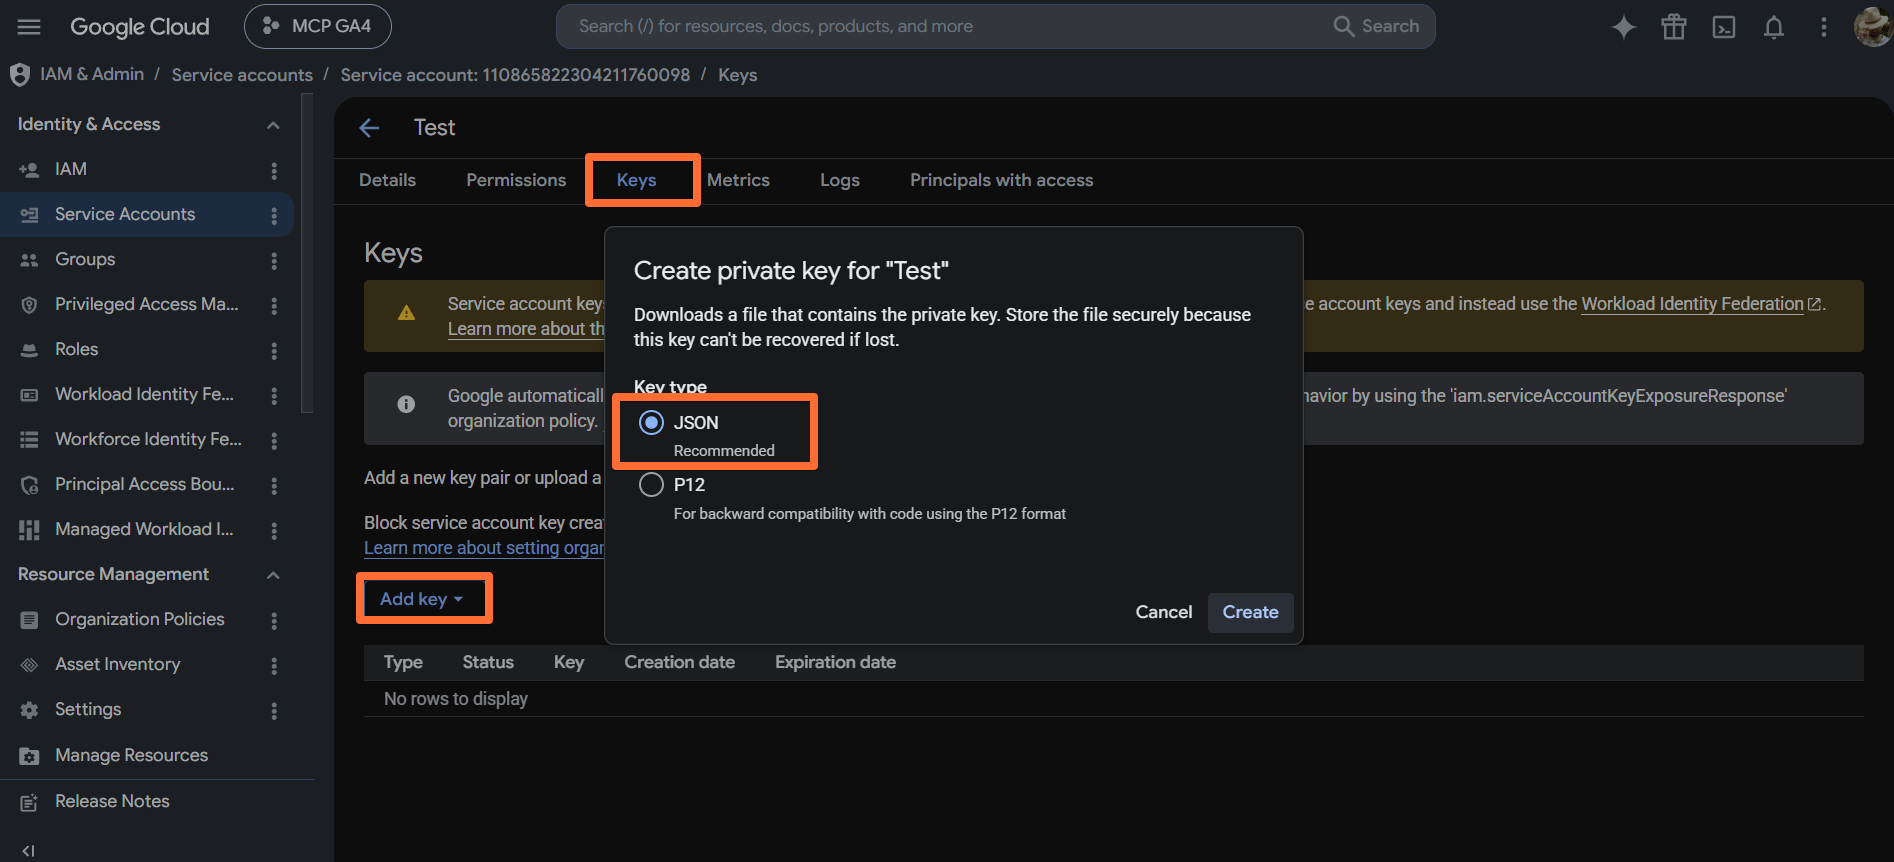Click the IAM & Admin breadcrumb
Viewport: 1894px width, 862px height.
click(92, 75)
